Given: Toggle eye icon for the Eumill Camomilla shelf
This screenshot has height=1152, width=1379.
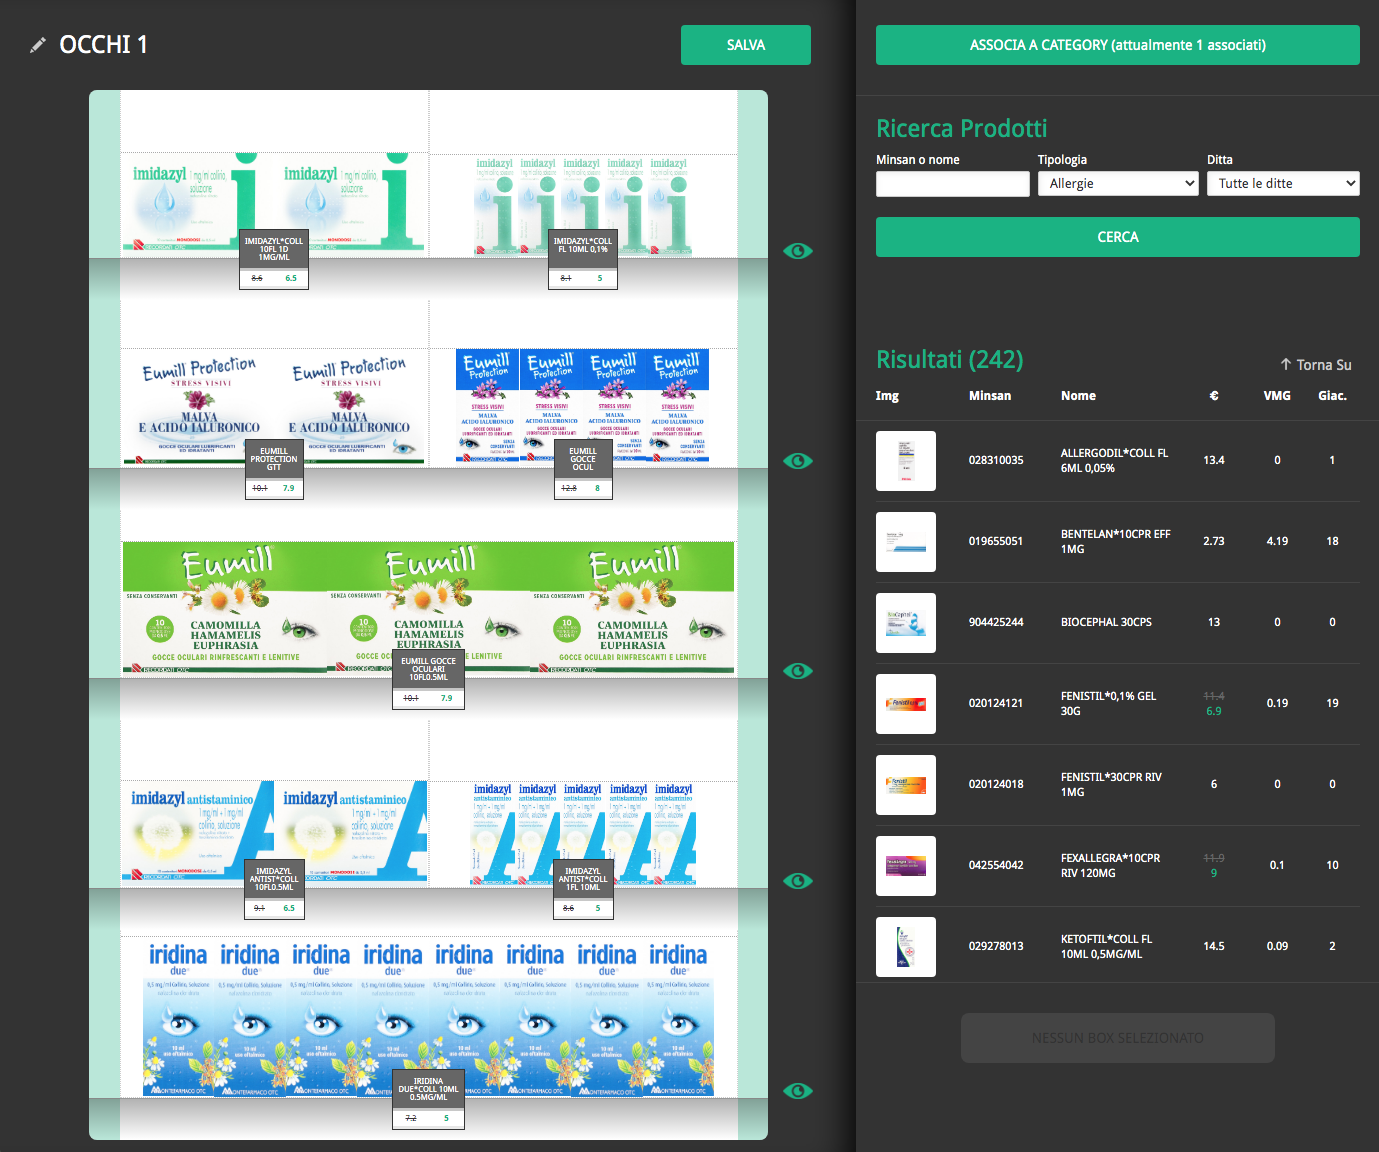Looking at the screenshot, I should (798, 671).
